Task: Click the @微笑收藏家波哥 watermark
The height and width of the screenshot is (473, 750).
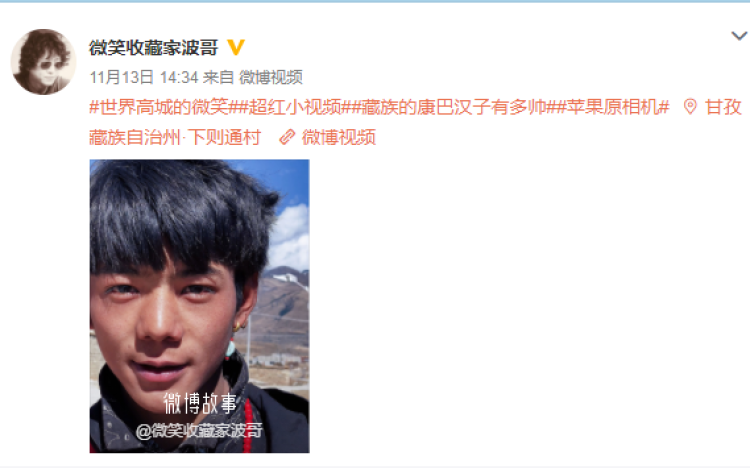Action: [199, 431]
